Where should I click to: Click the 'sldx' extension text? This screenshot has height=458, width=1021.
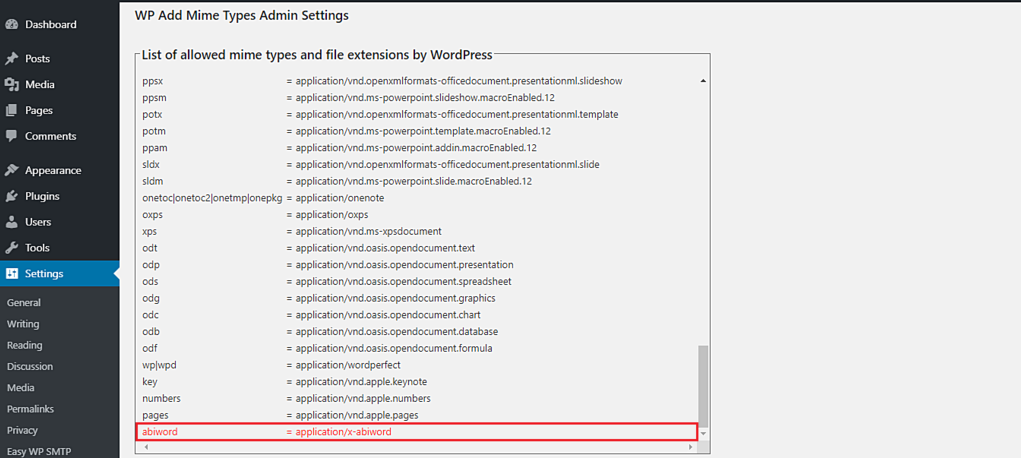click(150, 164)
